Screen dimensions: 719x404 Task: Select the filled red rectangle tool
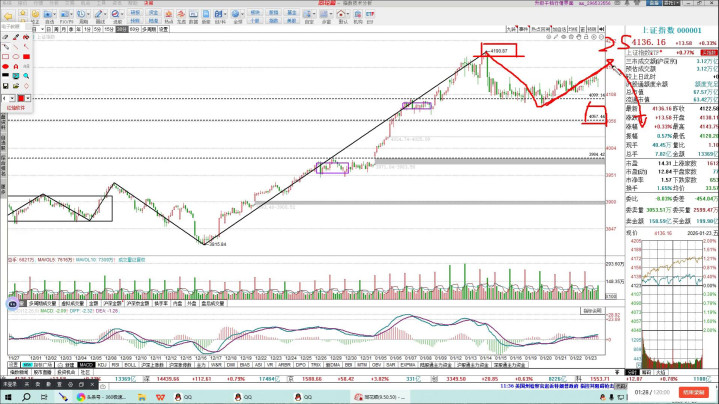point(26,57)
